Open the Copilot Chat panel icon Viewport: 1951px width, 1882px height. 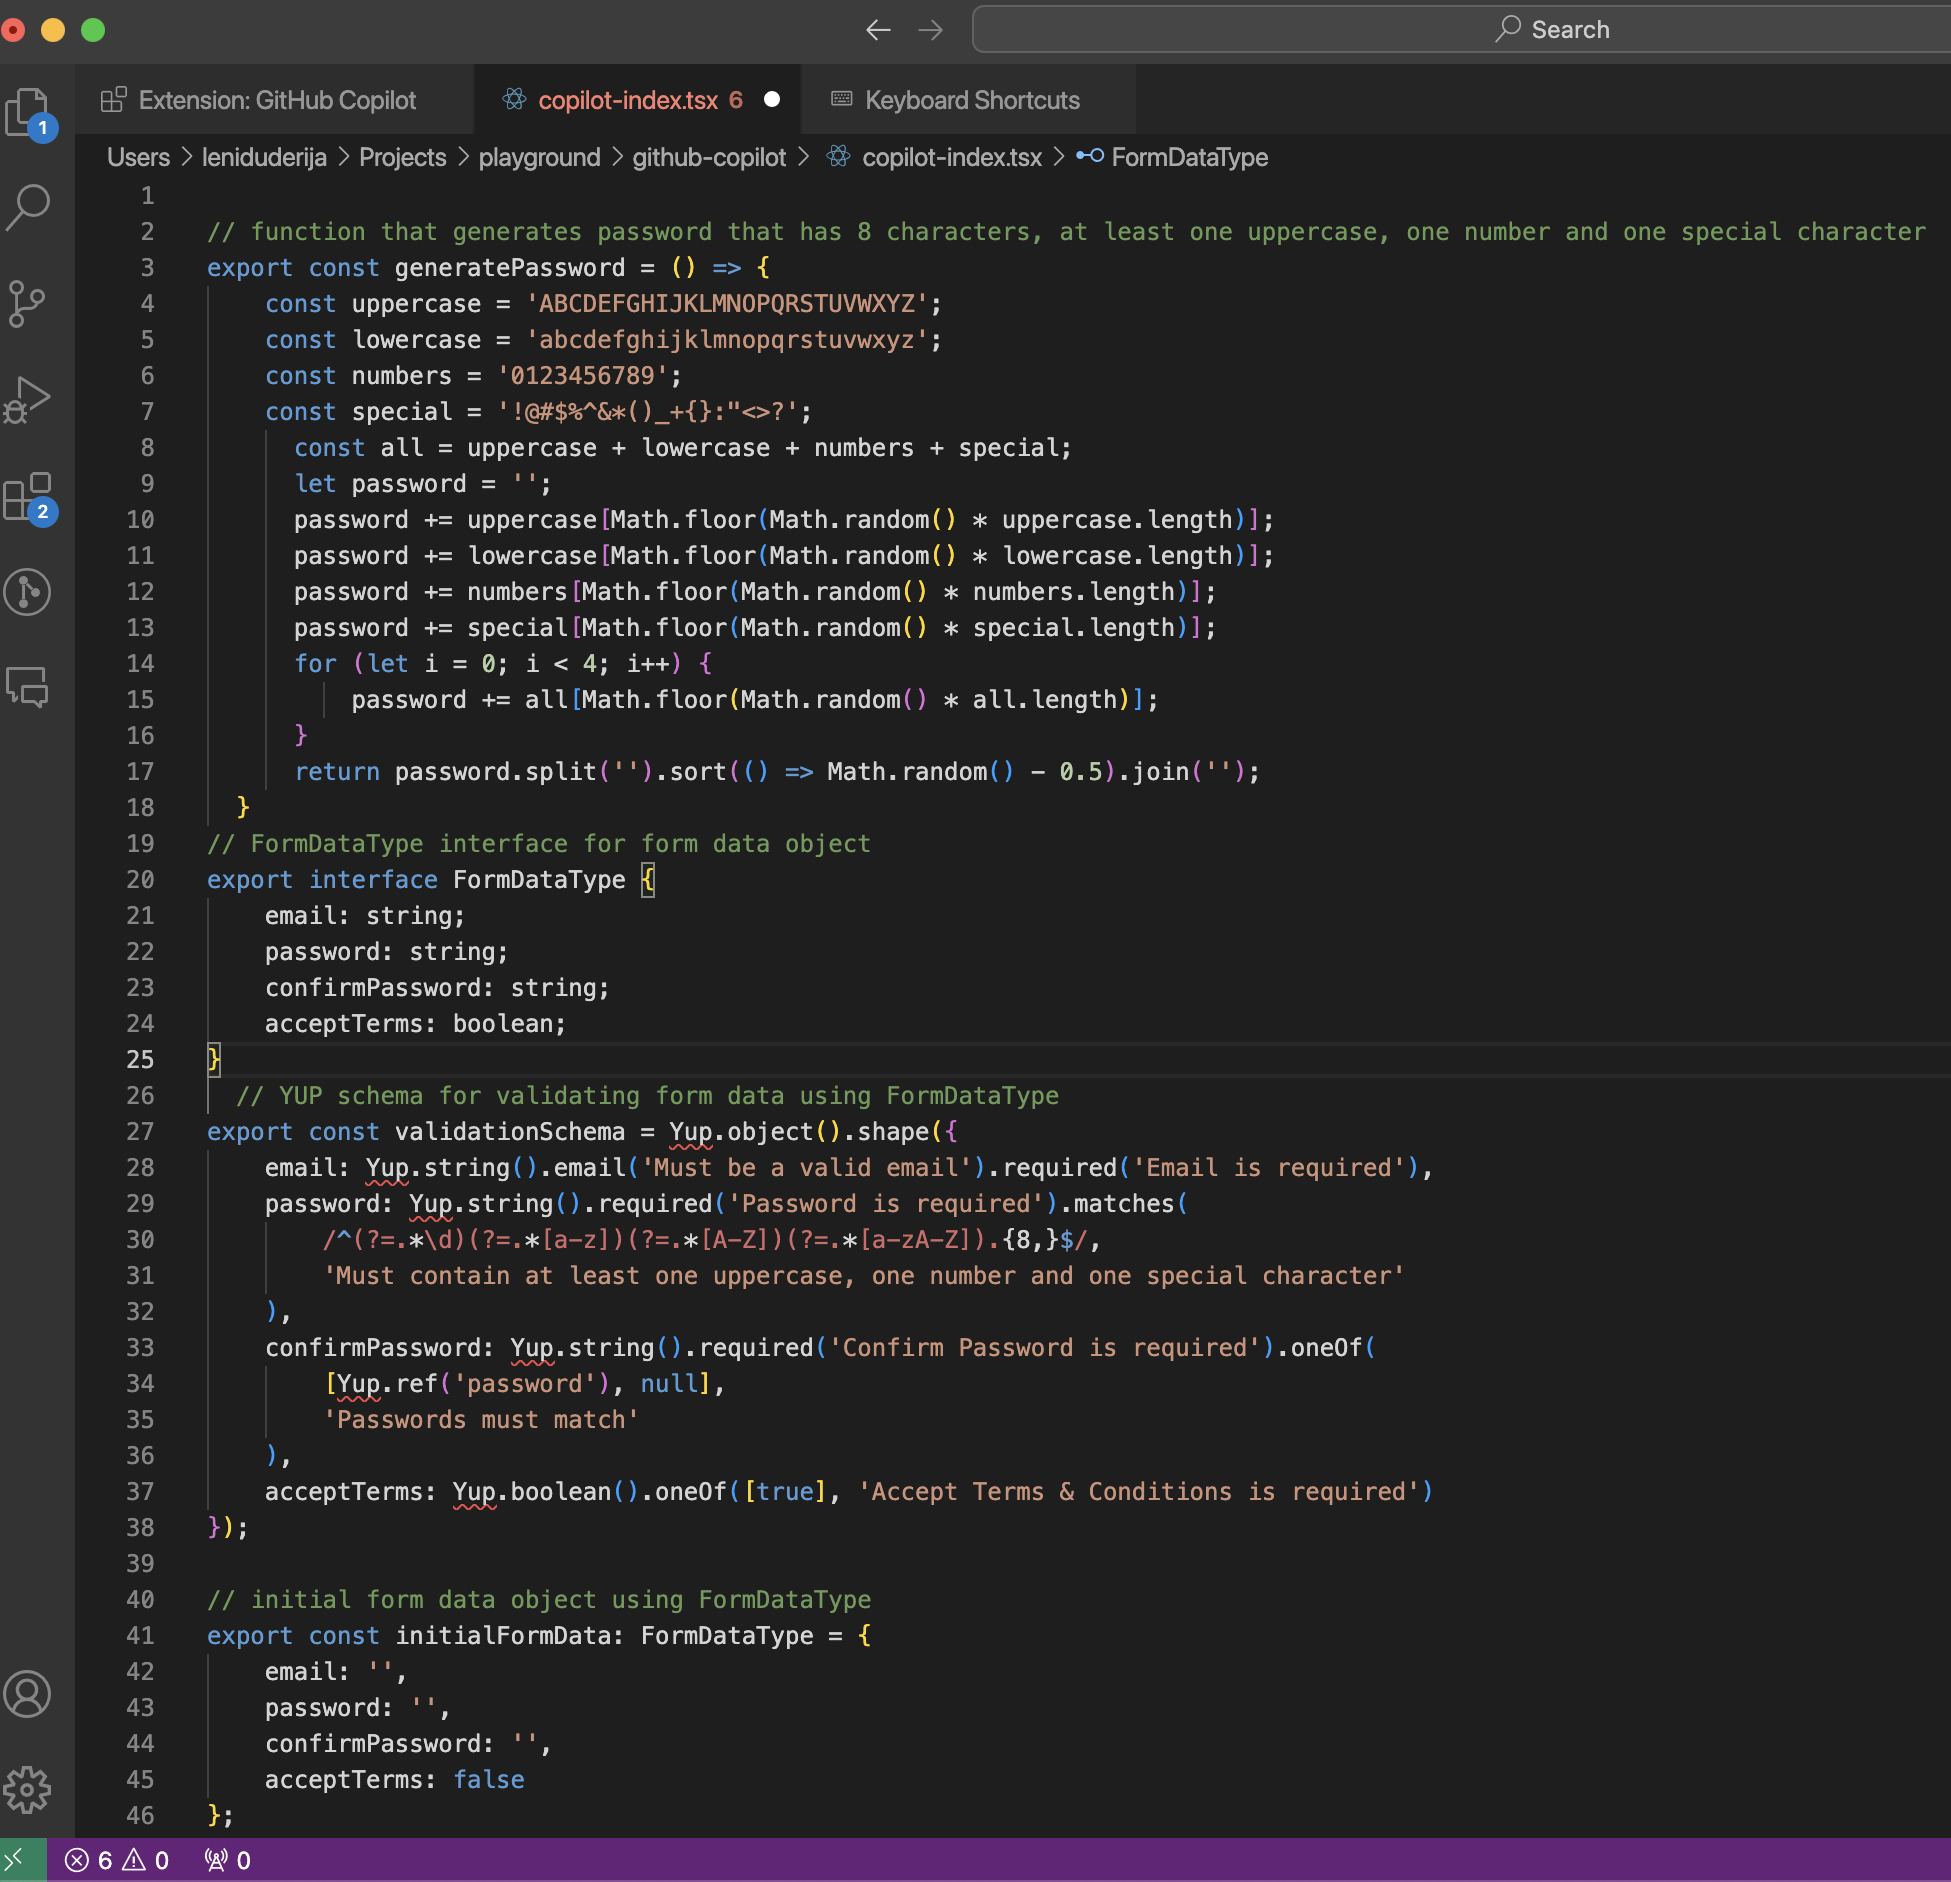[28, 688]
